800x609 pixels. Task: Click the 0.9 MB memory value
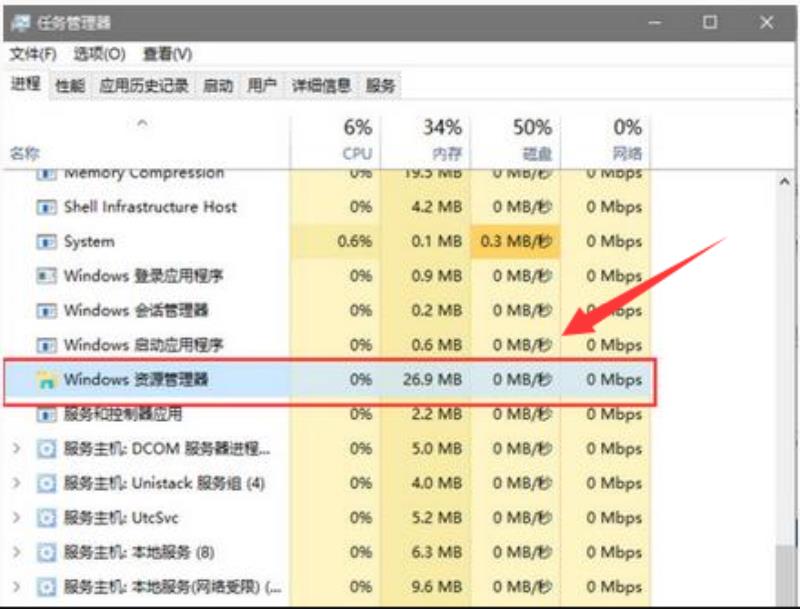tap(437, 276)
